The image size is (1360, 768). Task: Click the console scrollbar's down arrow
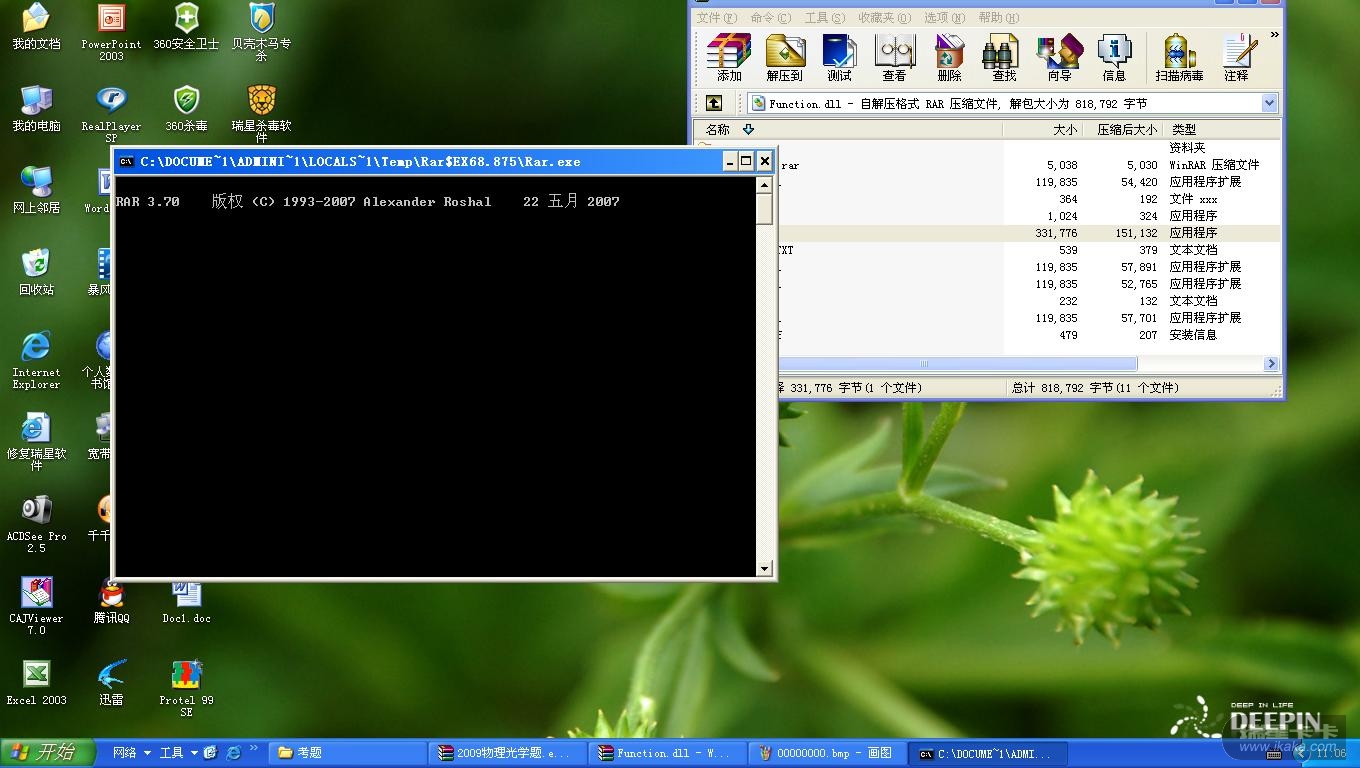[x=764, y=569]
